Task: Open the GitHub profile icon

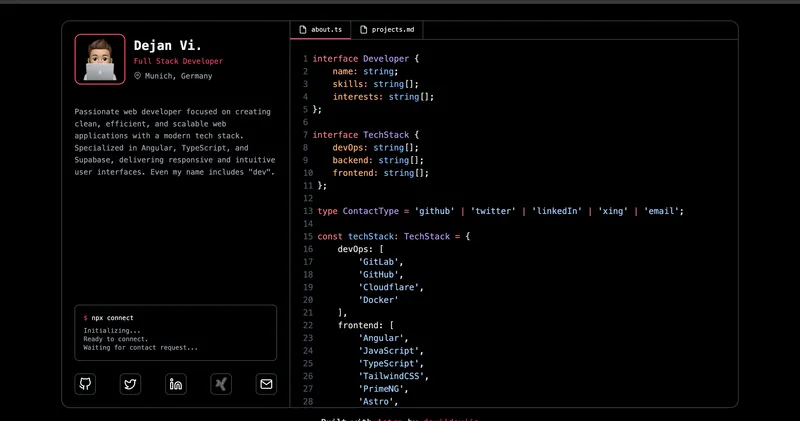Action: [x=85, y=384]
